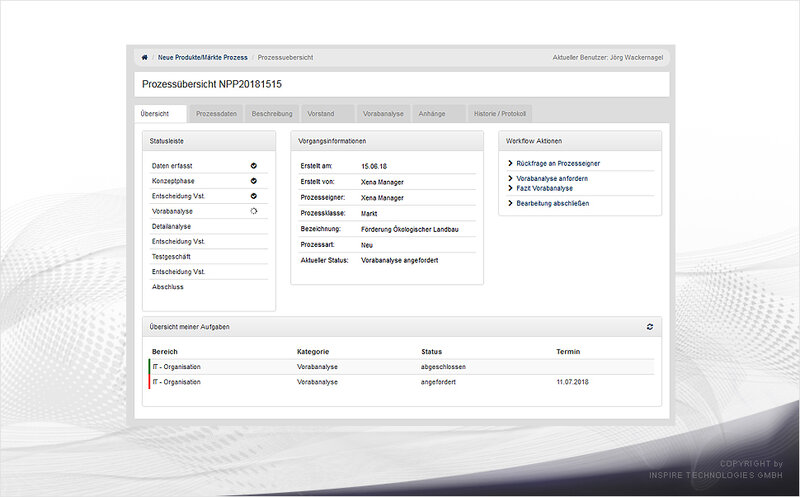Viewport: 800px width, 497px height.
Task: Click Rückfrage an Prozesseigner action
Action: pyautogui.click(x=558, y=164)
